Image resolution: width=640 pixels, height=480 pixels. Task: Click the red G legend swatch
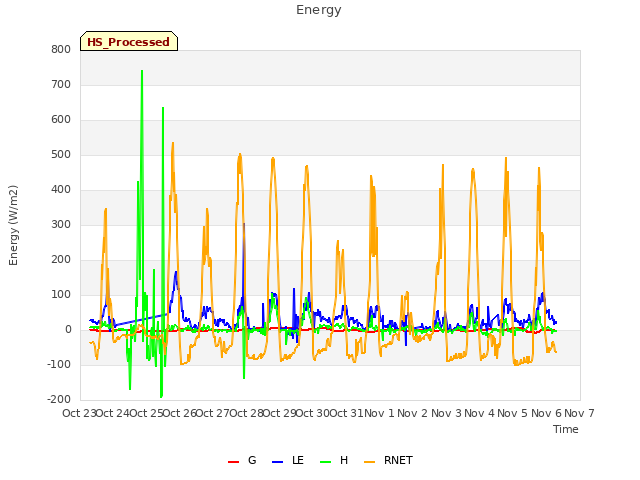[233, 462]
